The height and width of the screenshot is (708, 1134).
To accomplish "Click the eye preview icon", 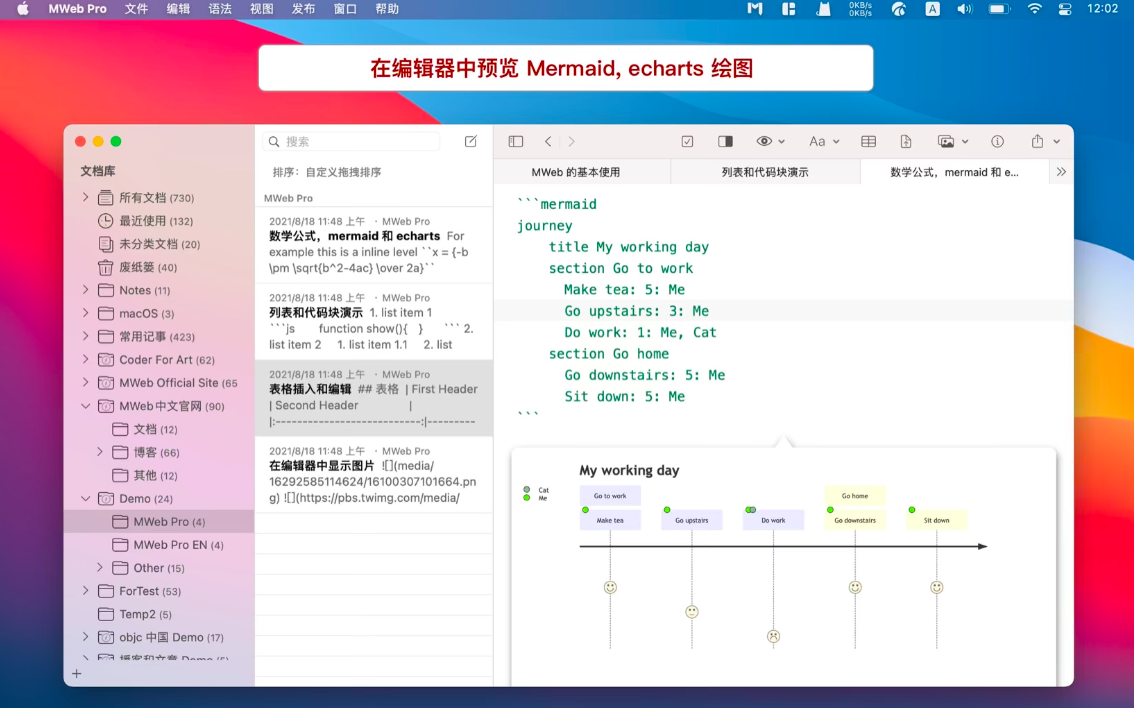I will click(764, 141).
